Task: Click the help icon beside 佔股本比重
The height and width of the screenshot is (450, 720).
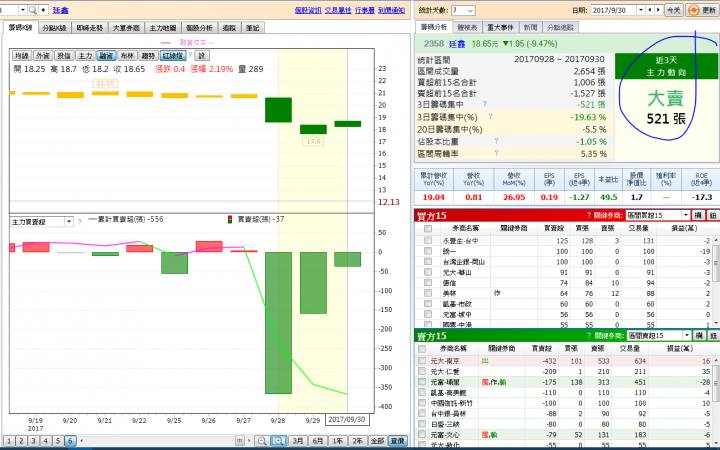Action: pos(496,141)
